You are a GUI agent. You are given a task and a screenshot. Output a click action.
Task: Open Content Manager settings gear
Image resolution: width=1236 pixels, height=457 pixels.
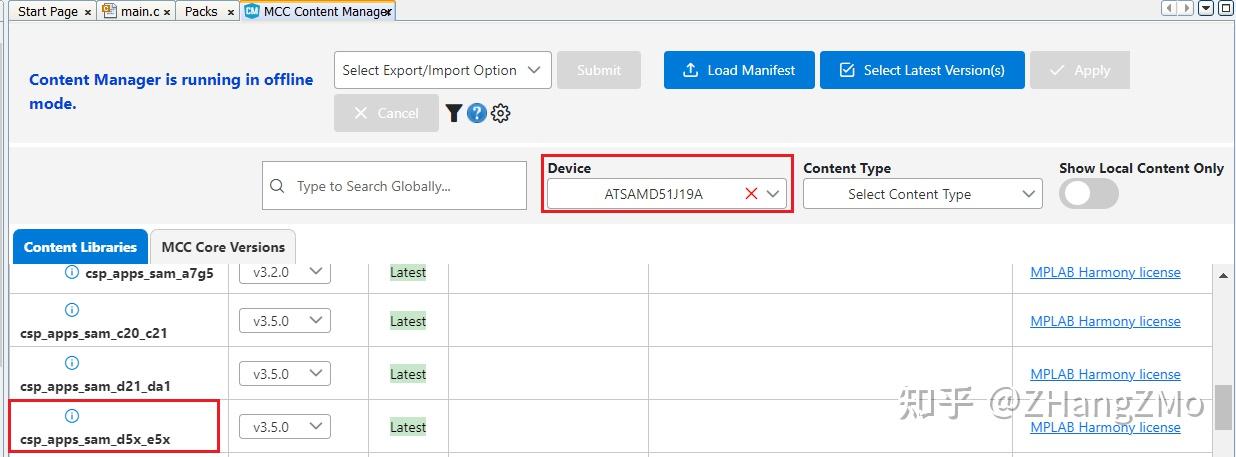coord(501,113)
